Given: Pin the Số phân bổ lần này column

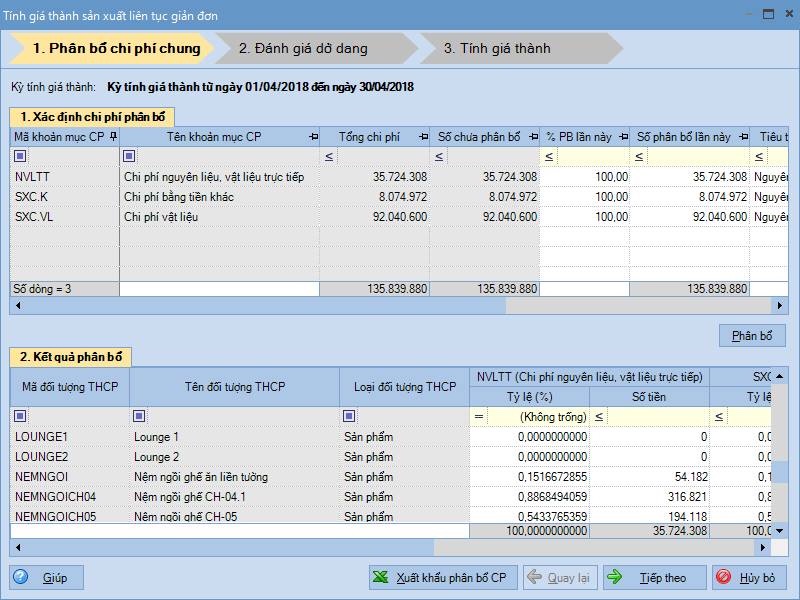Looking at the screenshot, I should (x=744, y=137).
